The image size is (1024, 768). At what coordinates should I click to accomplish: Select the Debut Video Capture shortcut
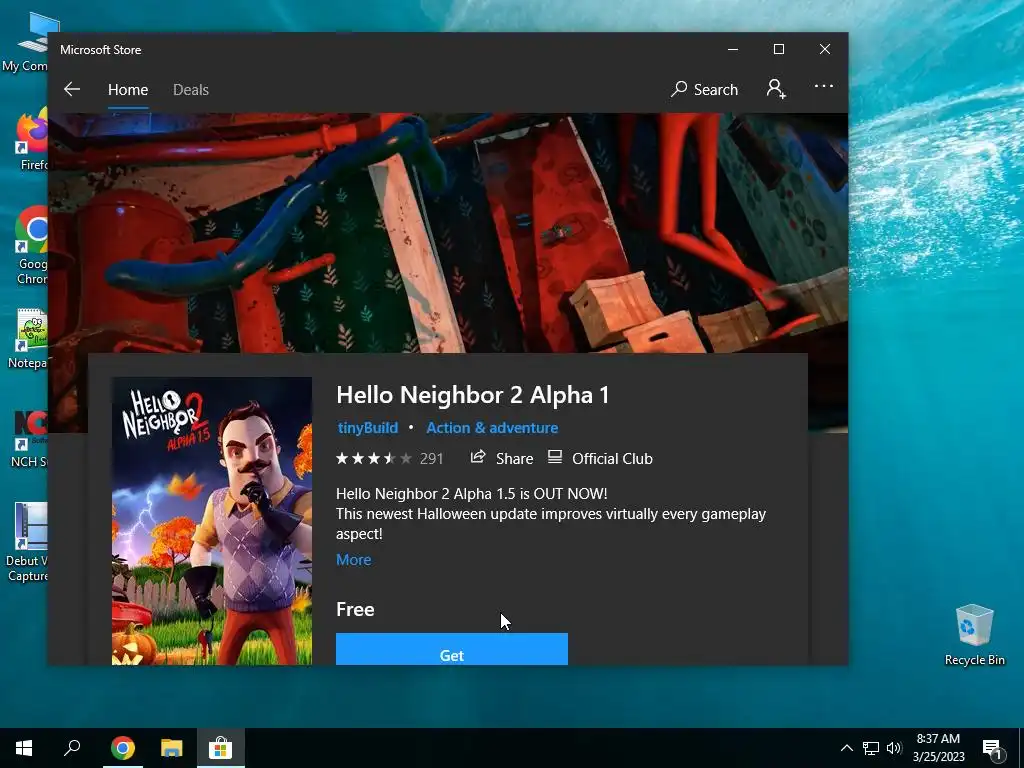tap(26, 542)
